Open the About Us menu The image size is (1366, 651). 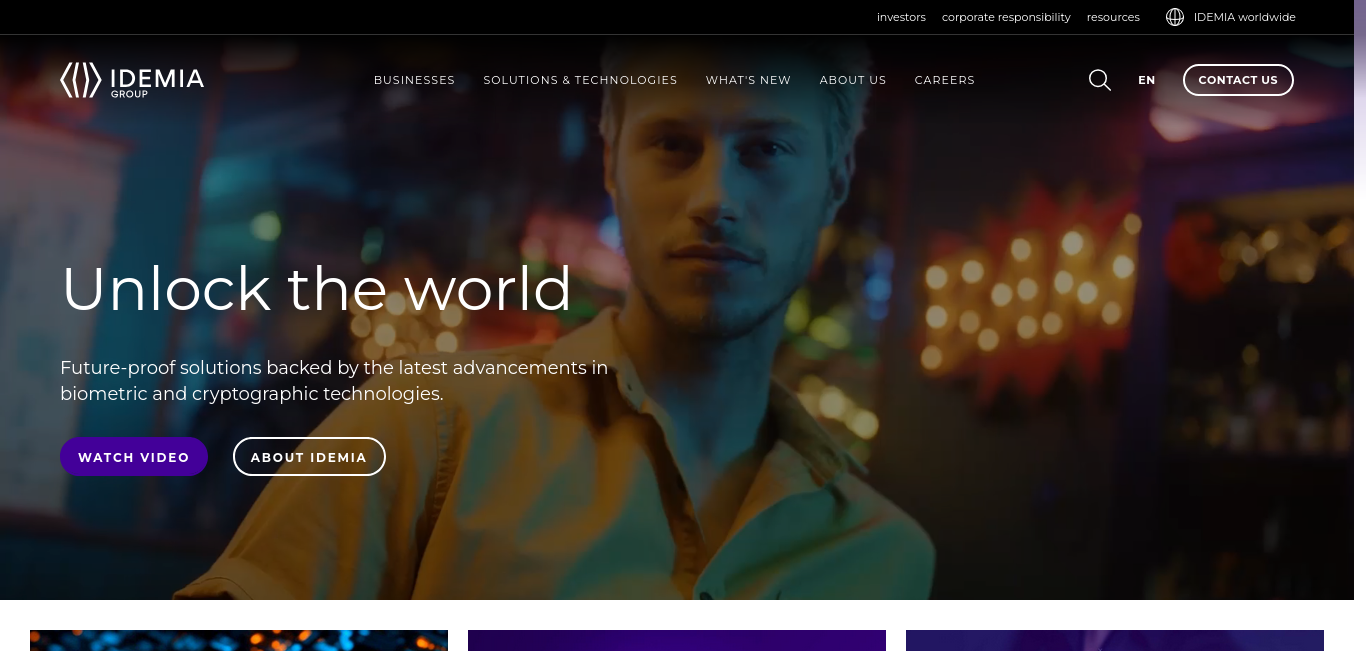tap(853, 80)
